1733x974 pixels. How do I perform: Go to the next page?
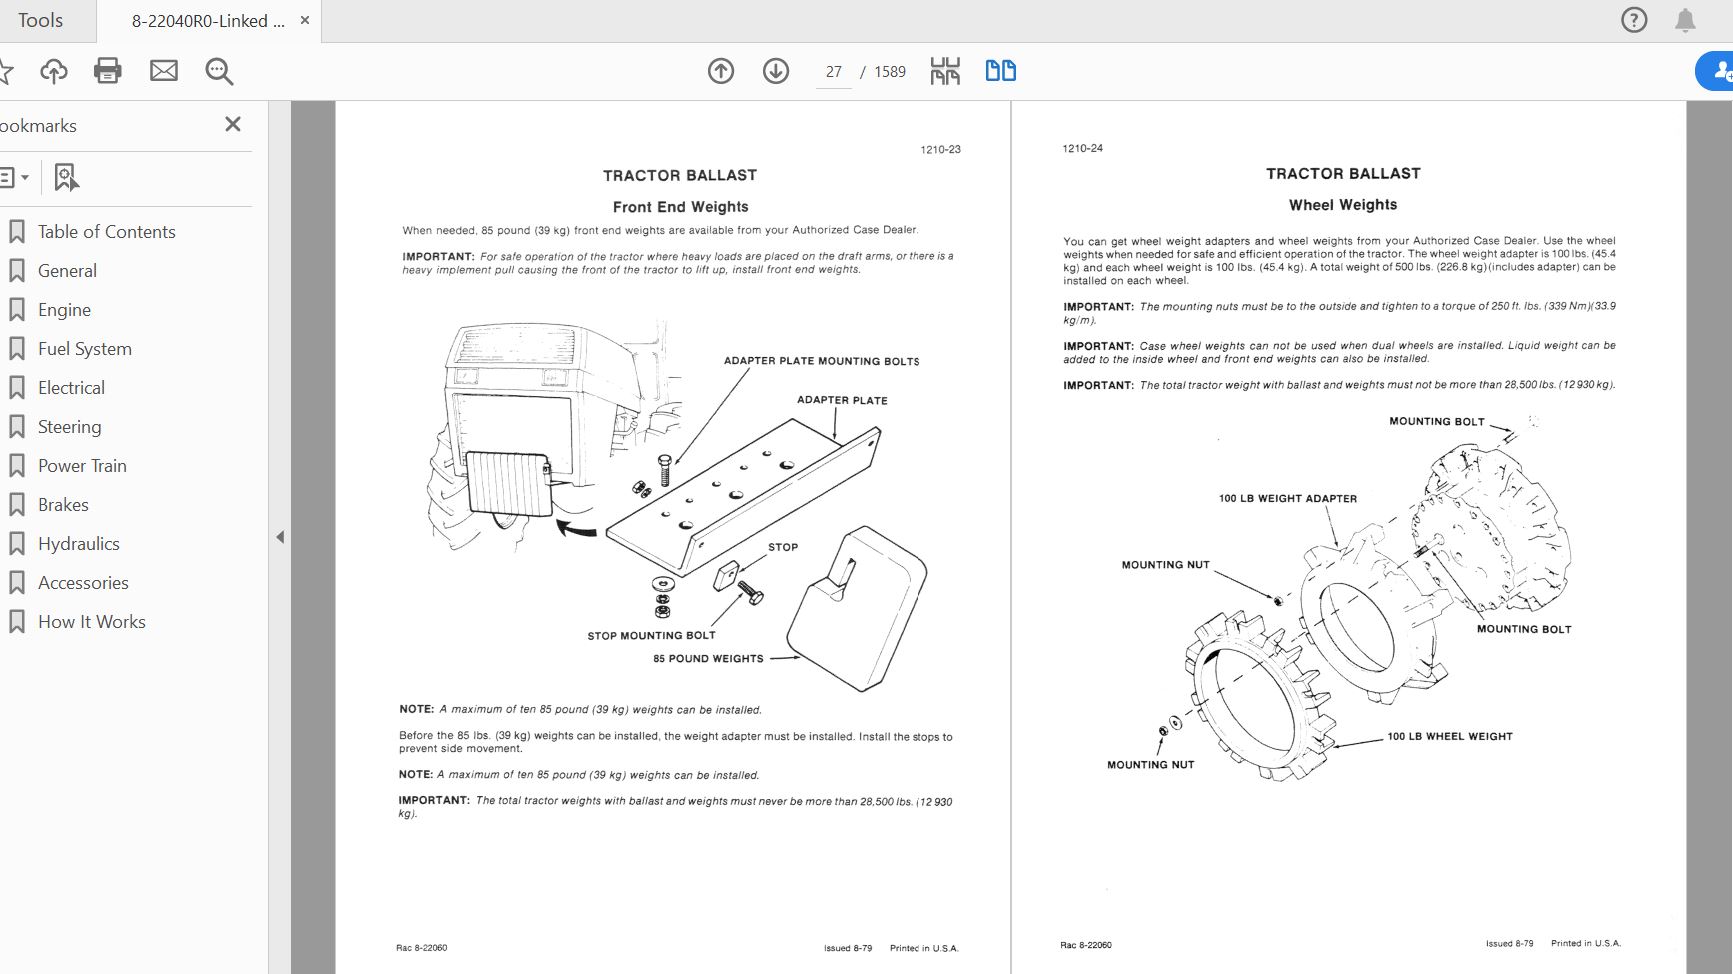click(775, 71)
